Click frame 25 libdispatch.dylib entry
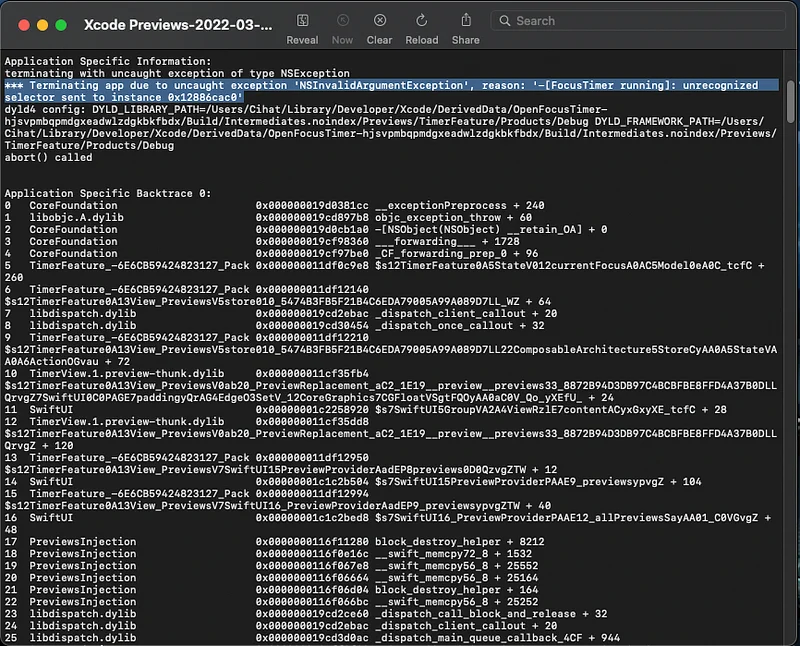 tap(150, 639)
